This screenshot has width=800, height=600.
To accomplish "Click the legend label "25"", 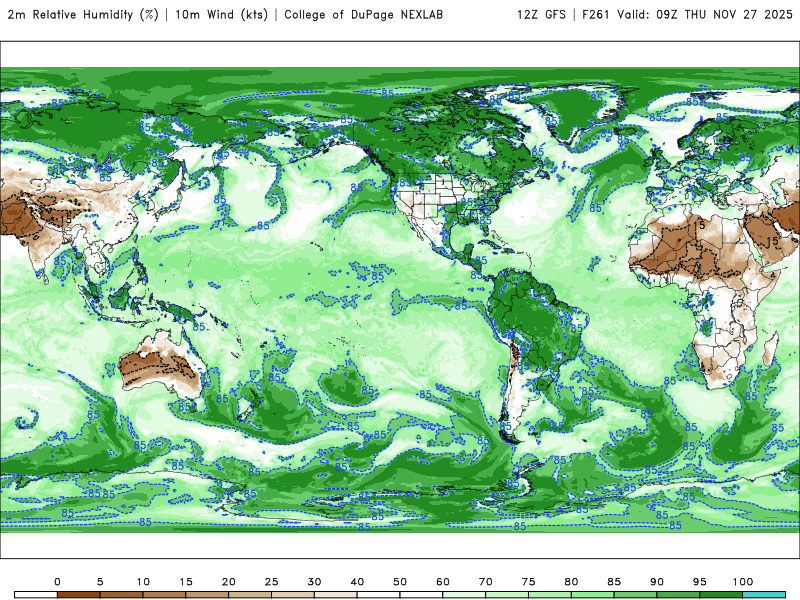I will 271,582.
